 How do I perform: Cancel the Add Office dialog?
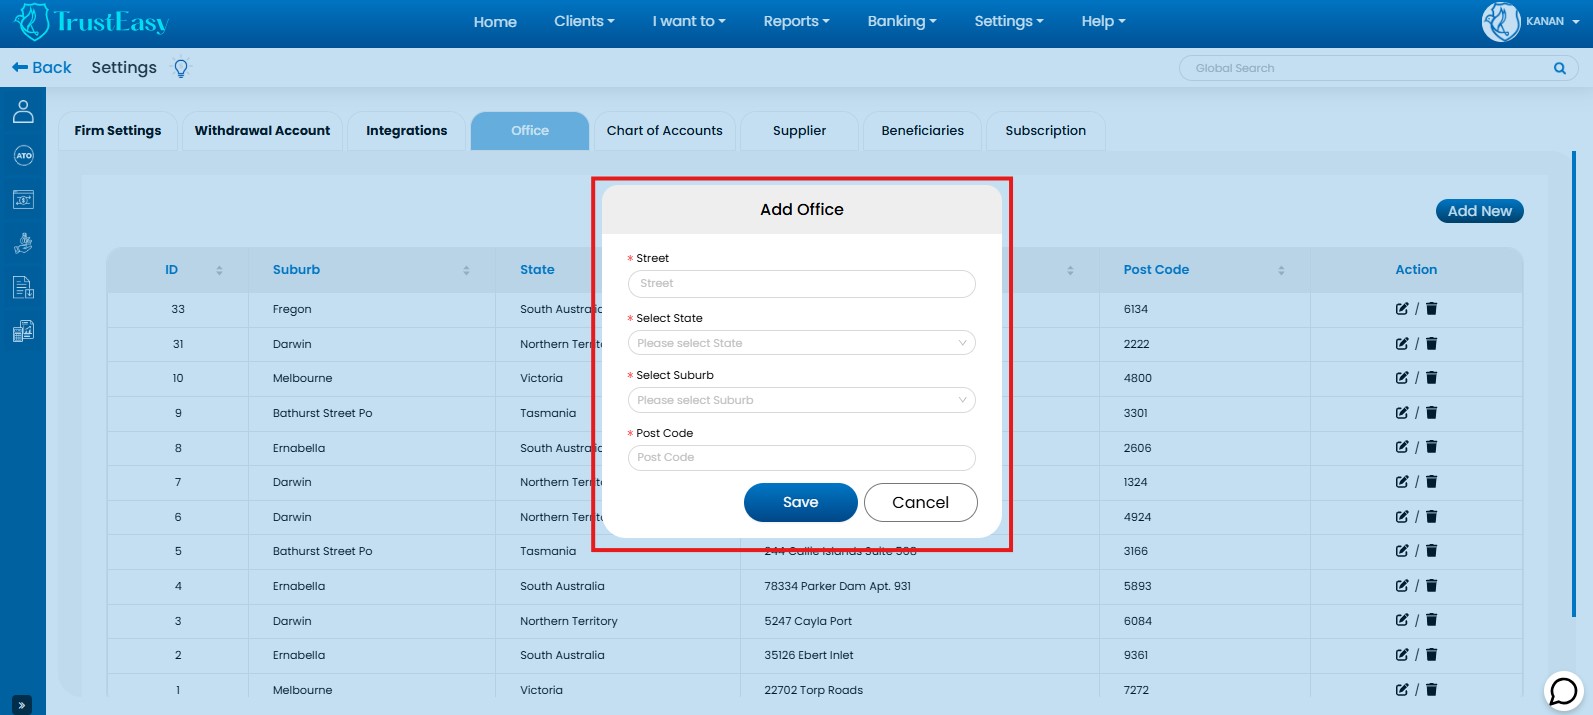(920, 502)
